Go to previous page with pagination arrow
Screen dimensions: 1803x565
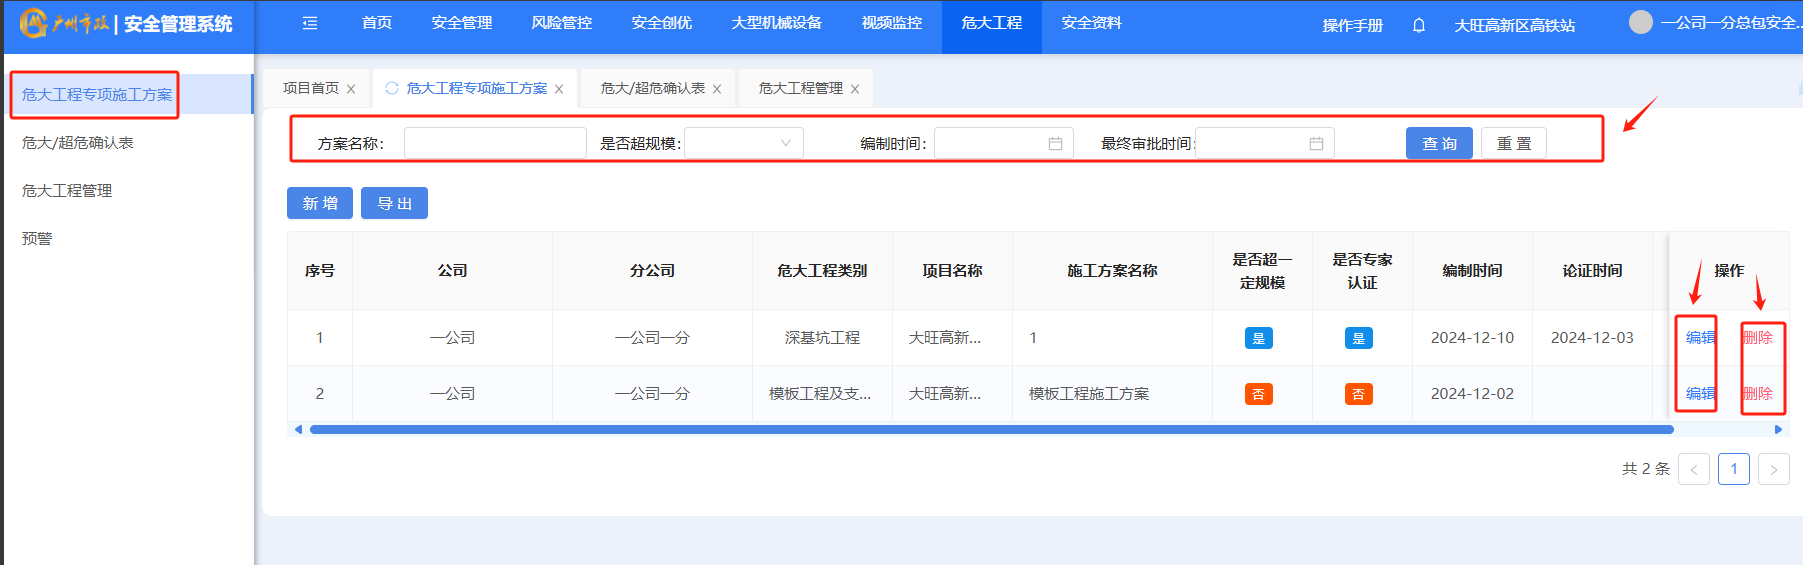[x=1693, y=469]
